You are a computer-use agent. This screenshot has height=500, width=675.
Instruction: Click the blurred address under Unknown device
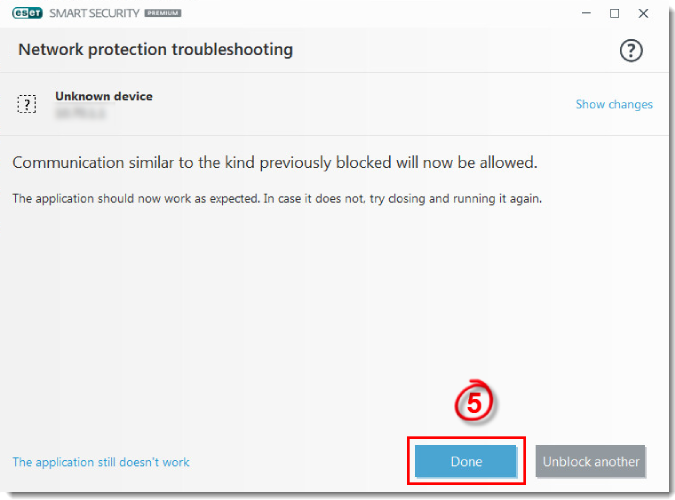81,113
